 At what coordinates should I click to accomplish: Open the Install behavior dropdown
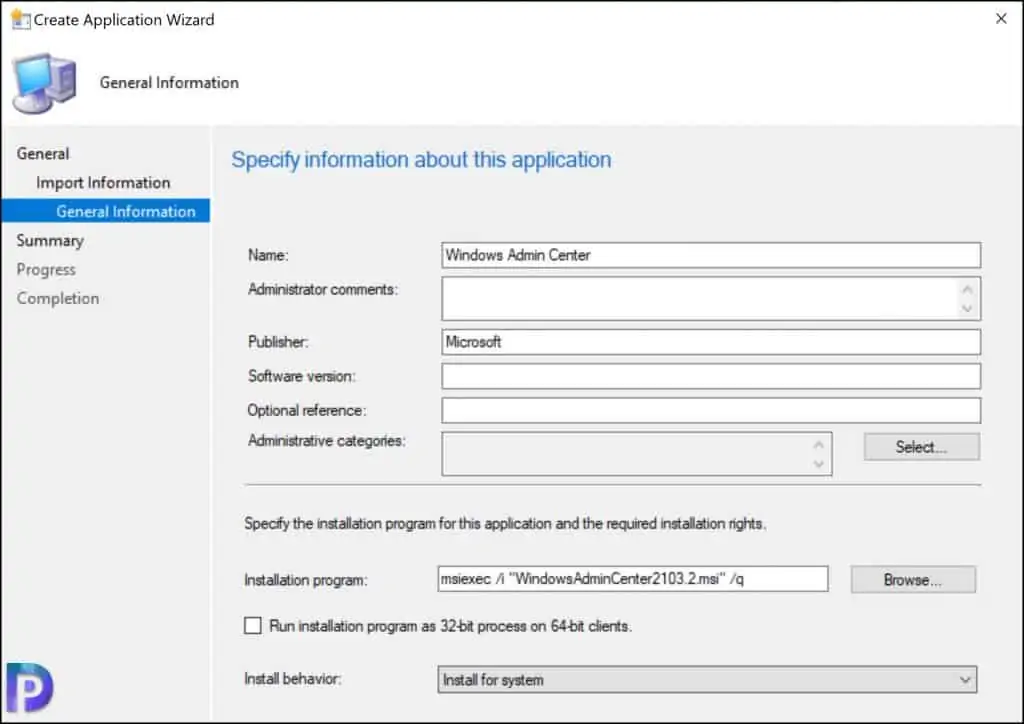point(707,680)
